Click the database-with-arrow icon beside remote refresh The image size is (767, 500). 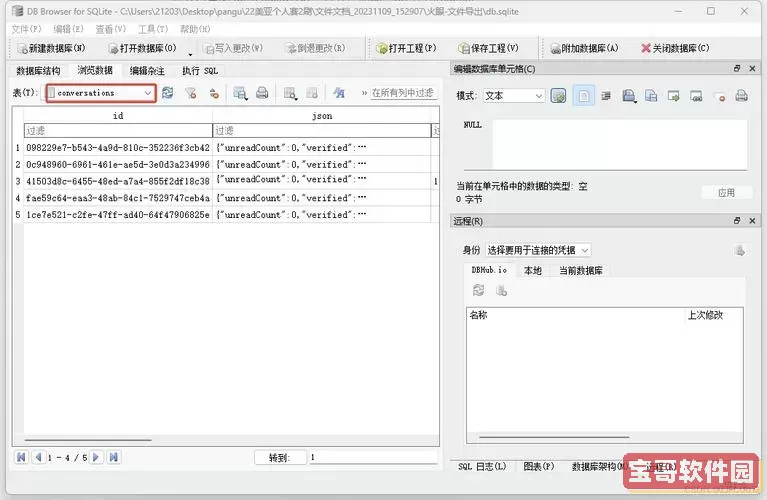[501, 291]
